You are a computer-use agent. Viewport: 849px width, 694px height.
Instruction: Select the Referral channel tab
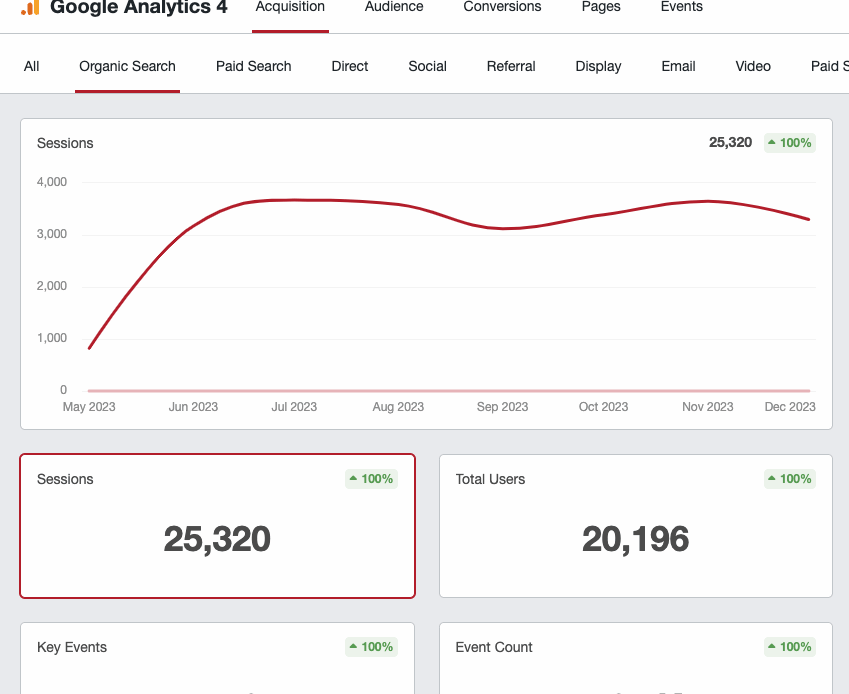511,66
